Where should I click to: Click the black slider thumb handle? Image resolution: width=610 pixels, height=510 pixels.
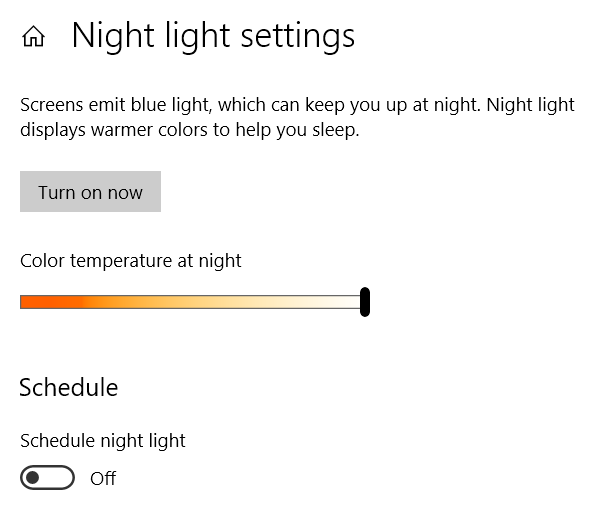tap(365, 302)
